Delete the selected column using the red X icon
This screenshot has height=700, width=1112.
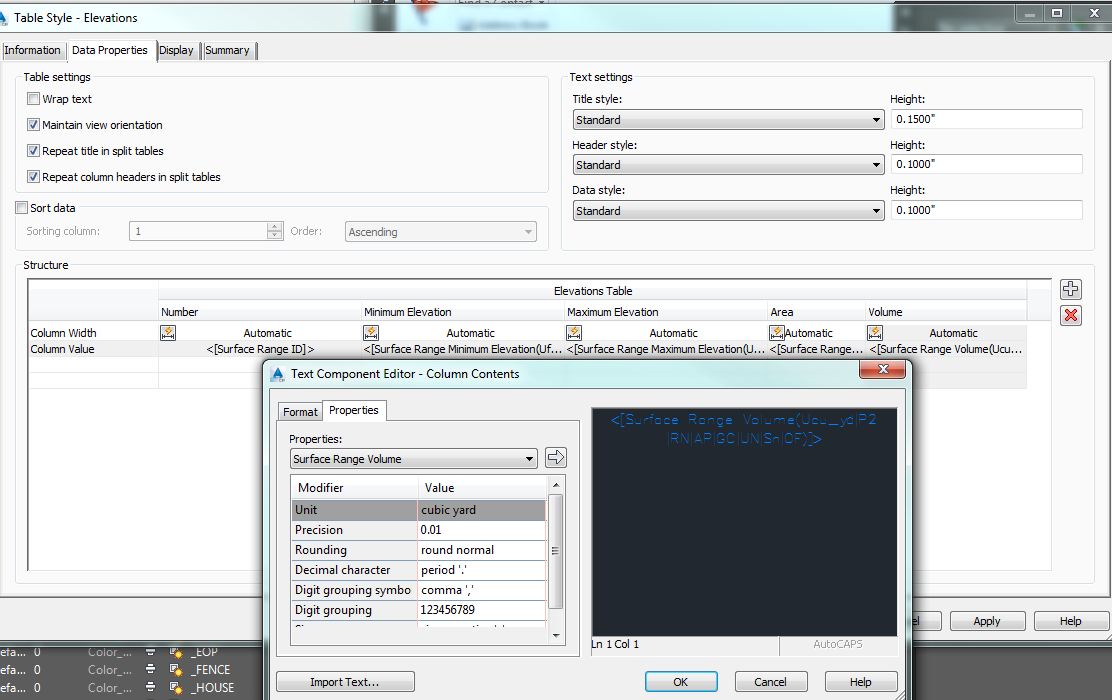pos(1070,314)
